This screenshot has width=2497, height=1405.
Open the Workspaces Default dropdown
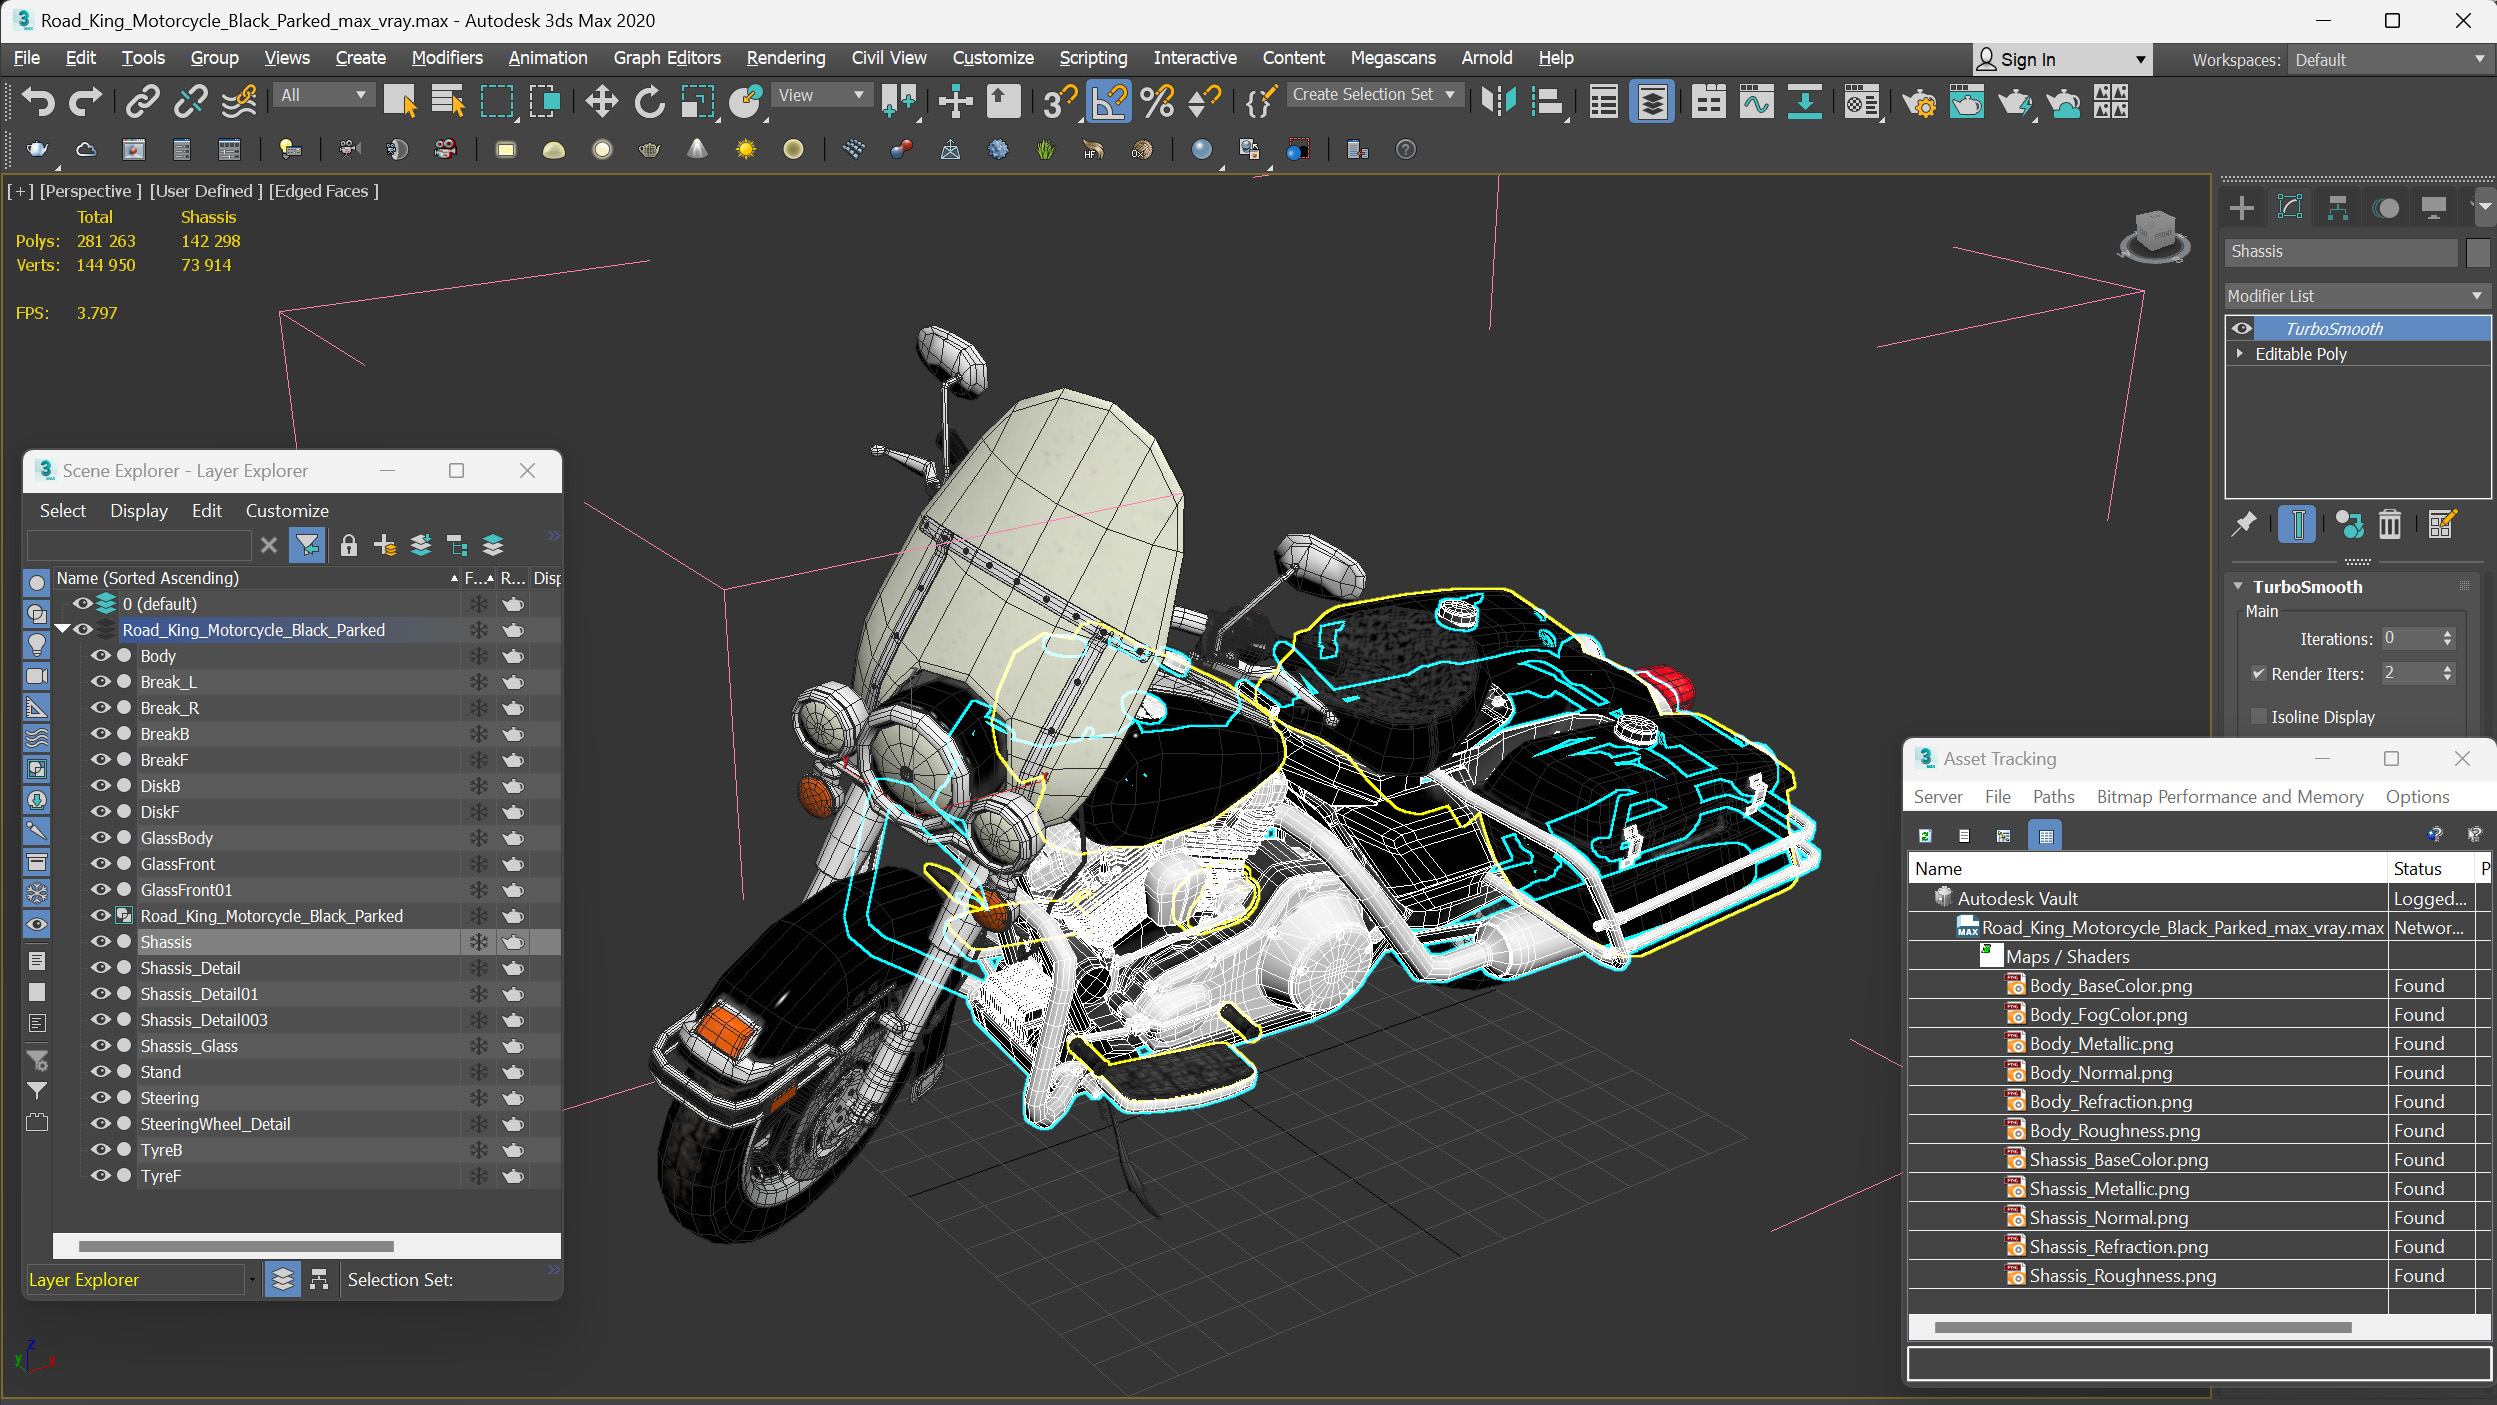(2389, 60)
